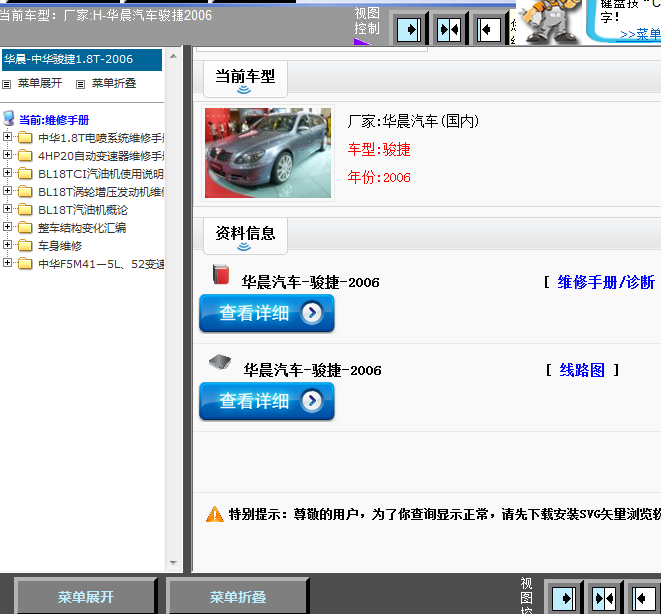Expand BL18TCI汽油机使用说明 tree node
Image resolution: width=661 pixels, height=614 pixels.
(x=7, y=173)
